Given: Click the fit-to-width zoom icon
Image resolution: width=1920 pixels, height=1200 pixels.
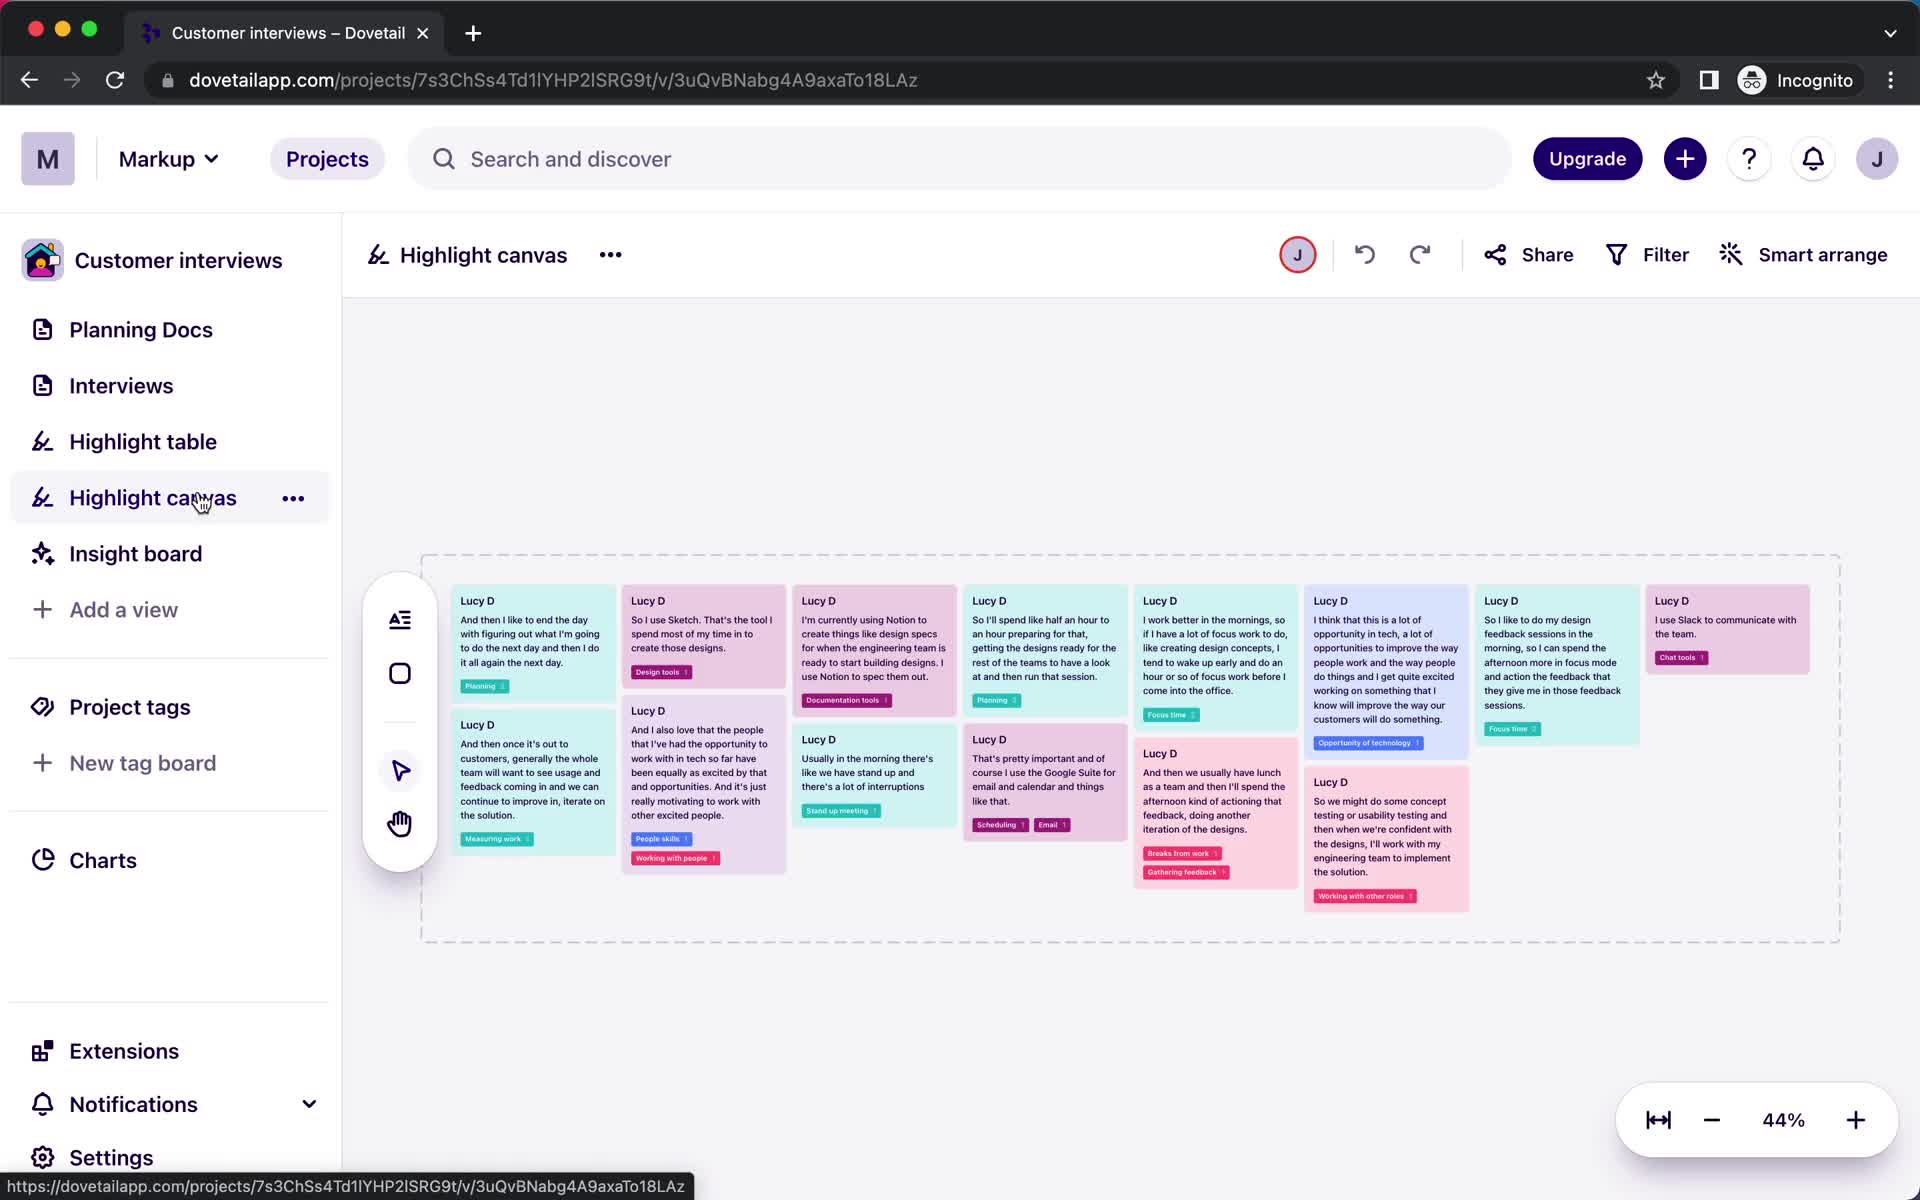Looking at the screenshot, I should 1657,1120.
